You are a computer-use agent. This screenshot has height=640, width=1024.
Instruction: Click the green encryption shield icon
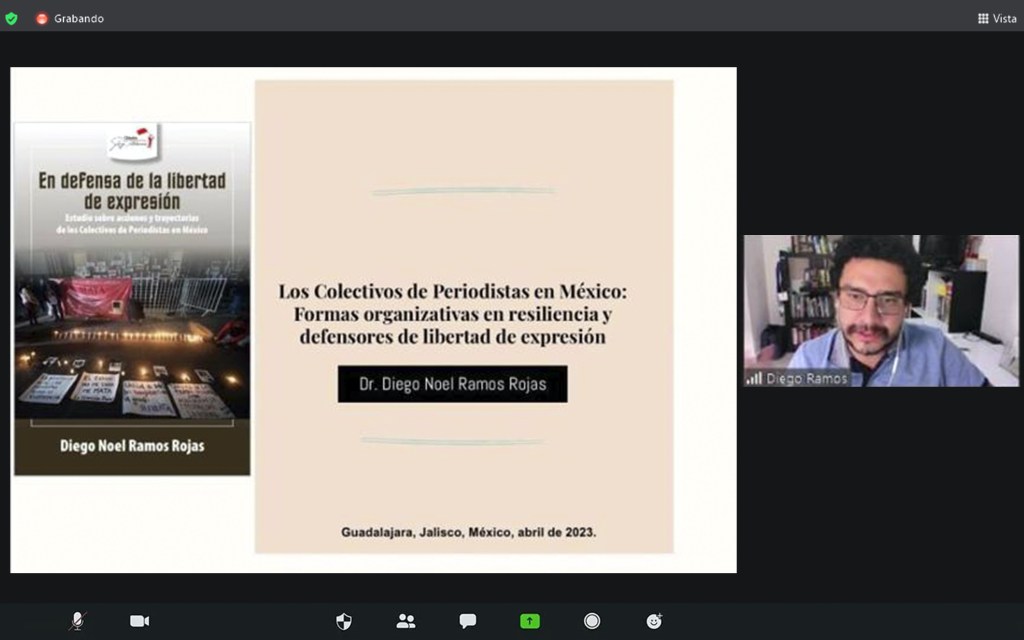click(12, 18)
